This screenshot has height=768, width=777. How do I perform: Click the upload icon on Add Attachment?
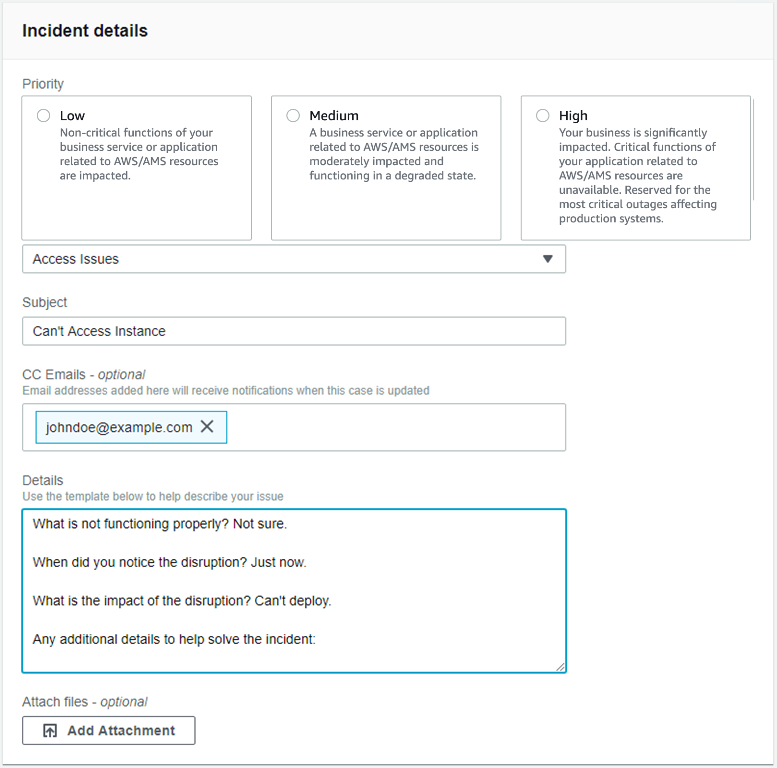coord(50,731)
